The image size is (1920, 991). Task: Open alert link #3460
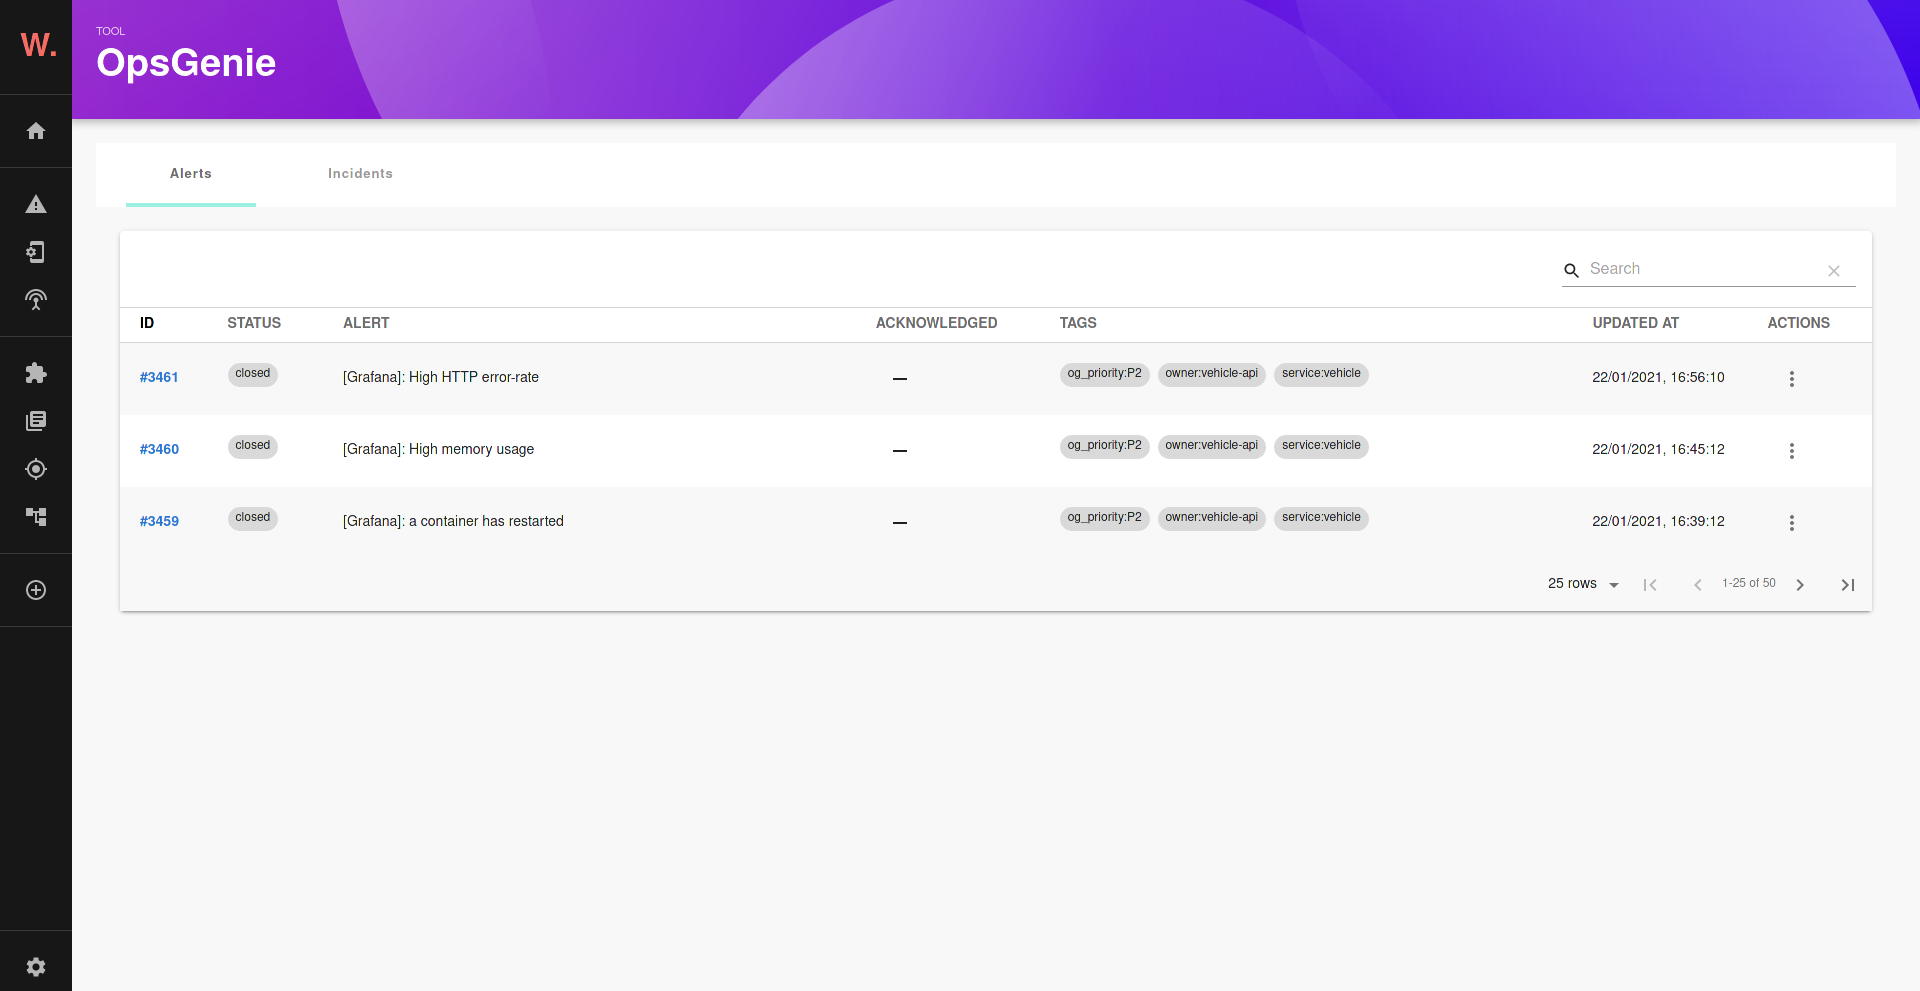tap(159, 449)
